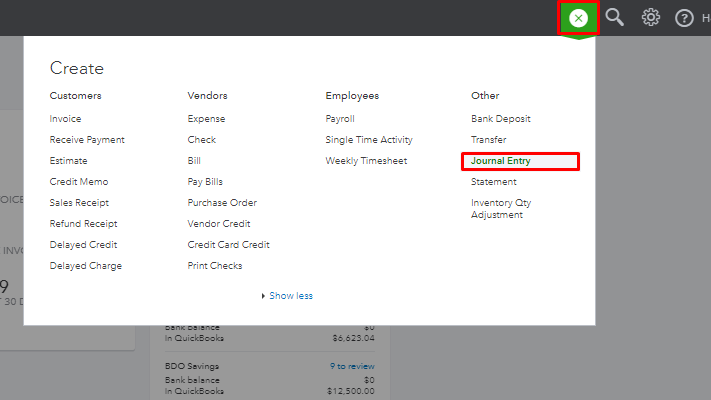711x400 pixels.
Task: Click the $12,500.00 QuickBooks balance
Action: (351, 391)
